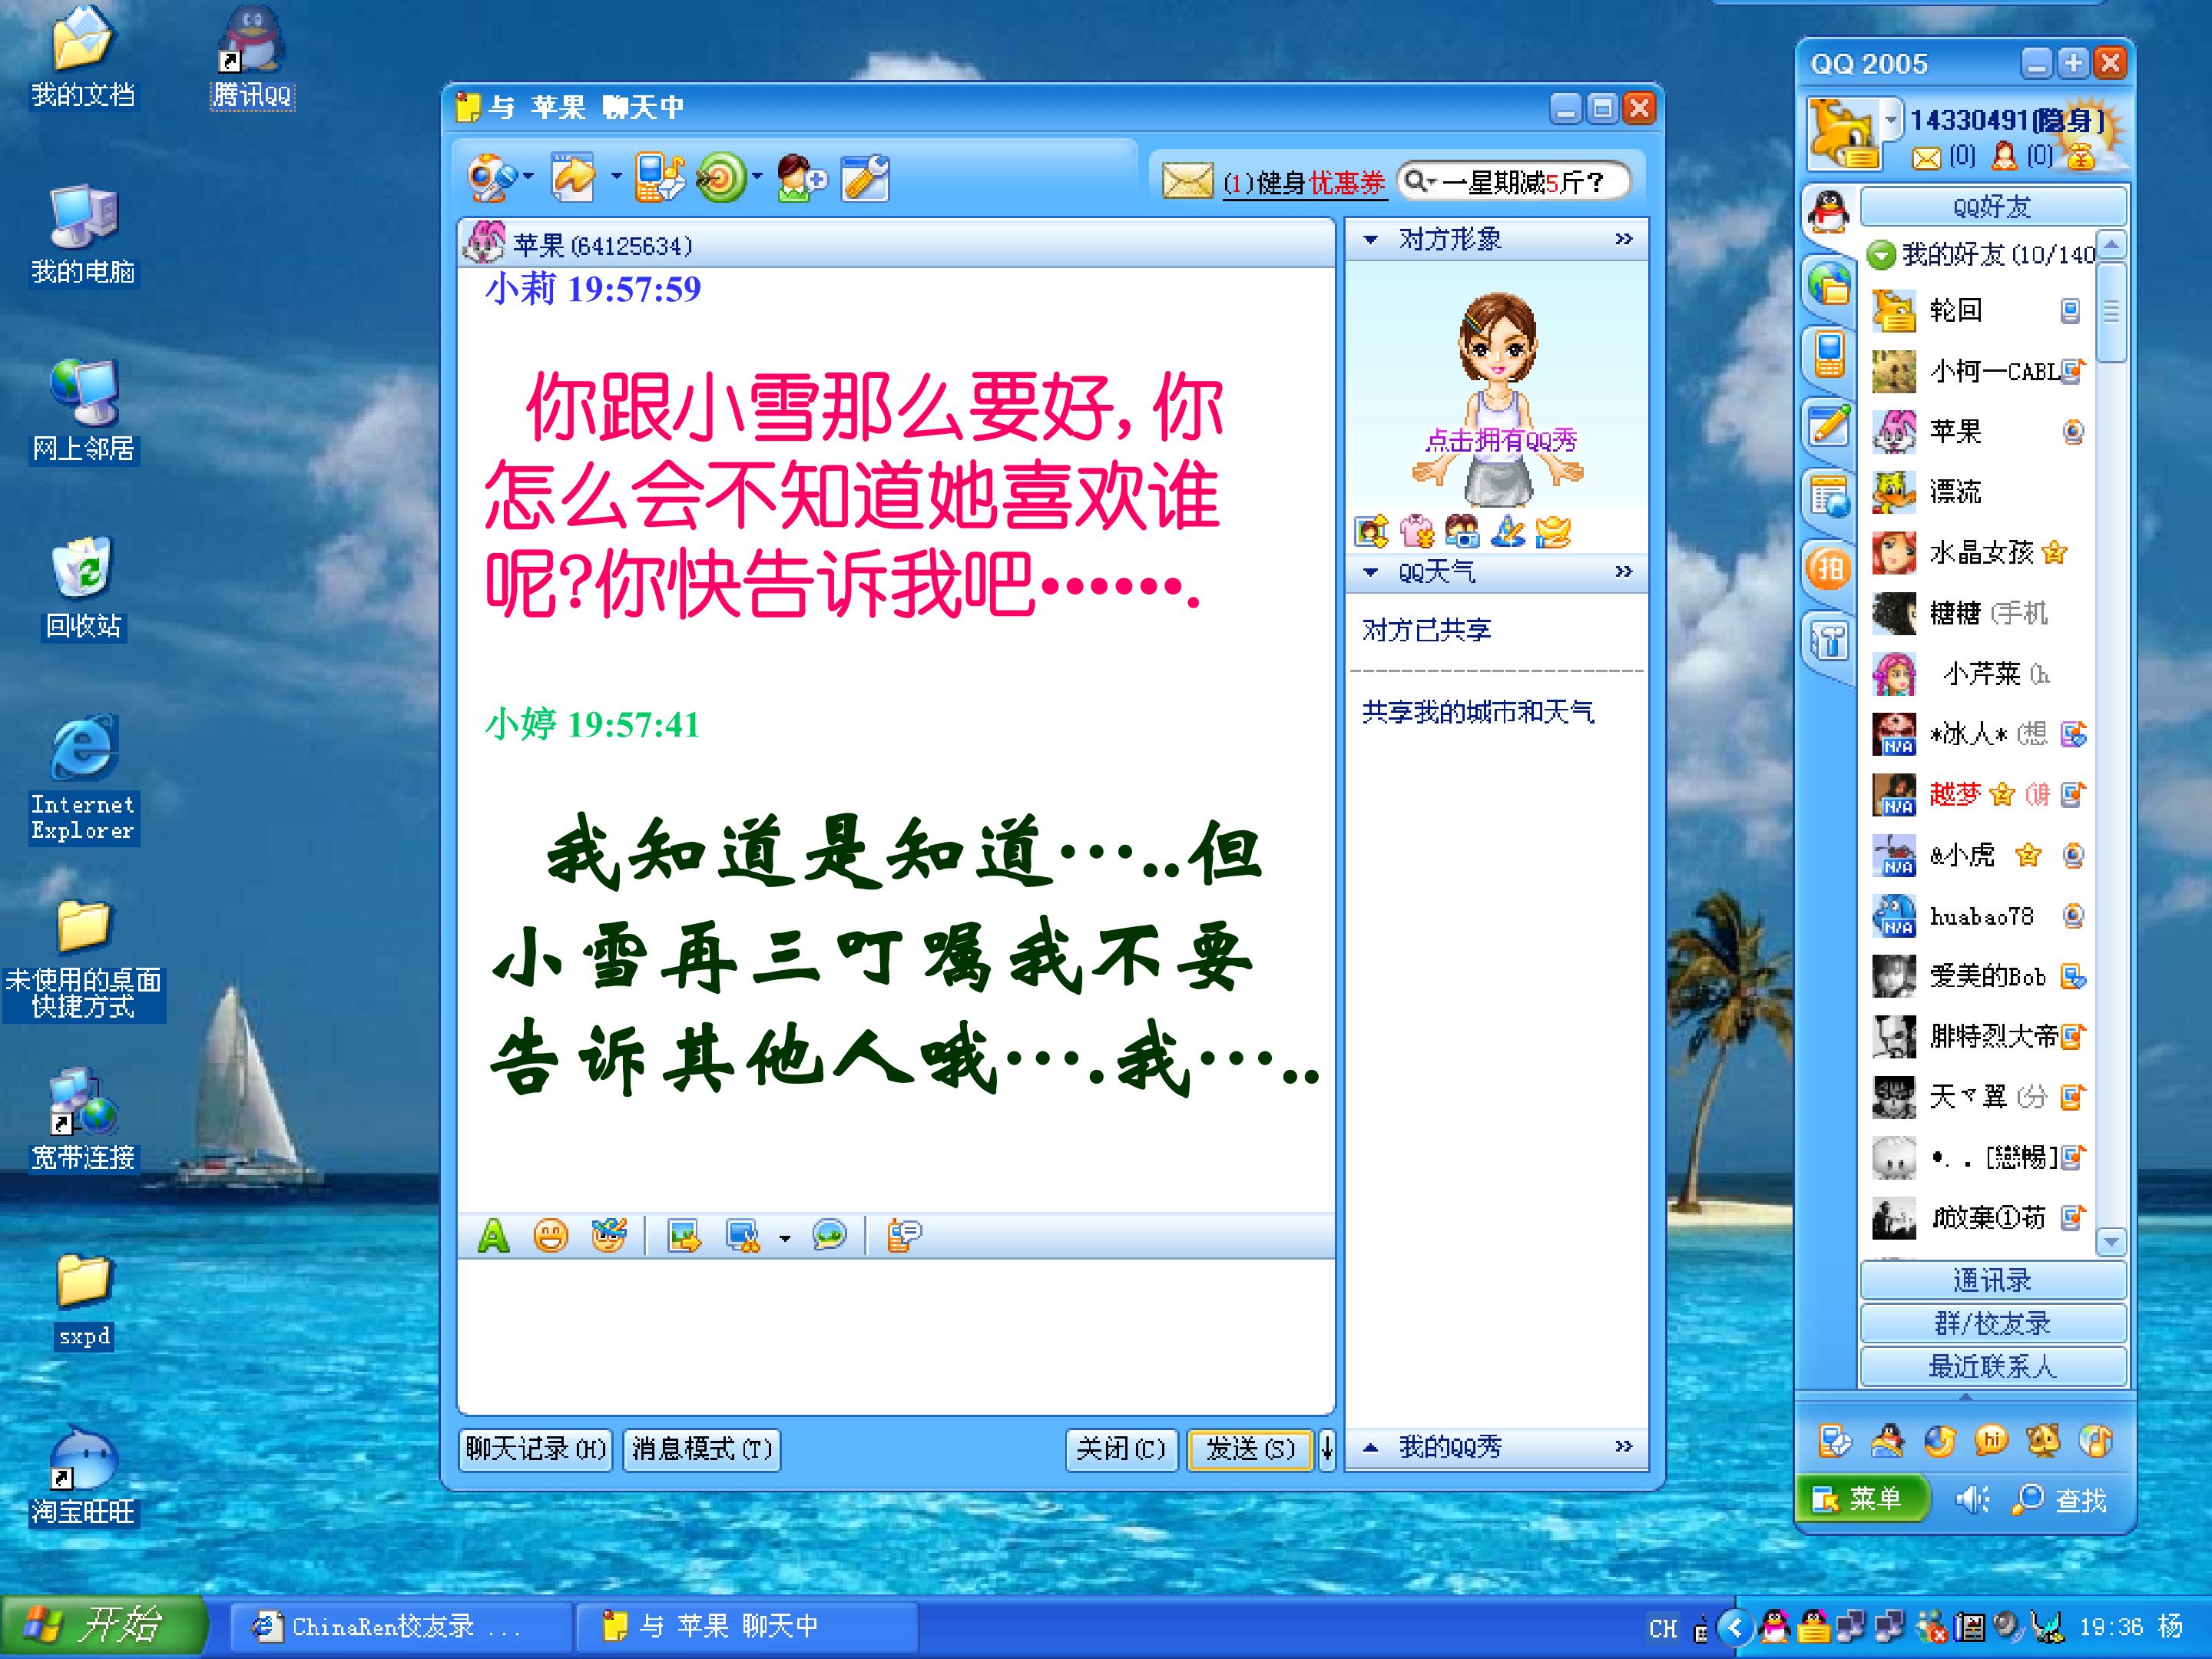The image size is (2212, 1659).
Task: Click the mail envelope icon beside 健身优惠券
Action: click(1187, 181)
